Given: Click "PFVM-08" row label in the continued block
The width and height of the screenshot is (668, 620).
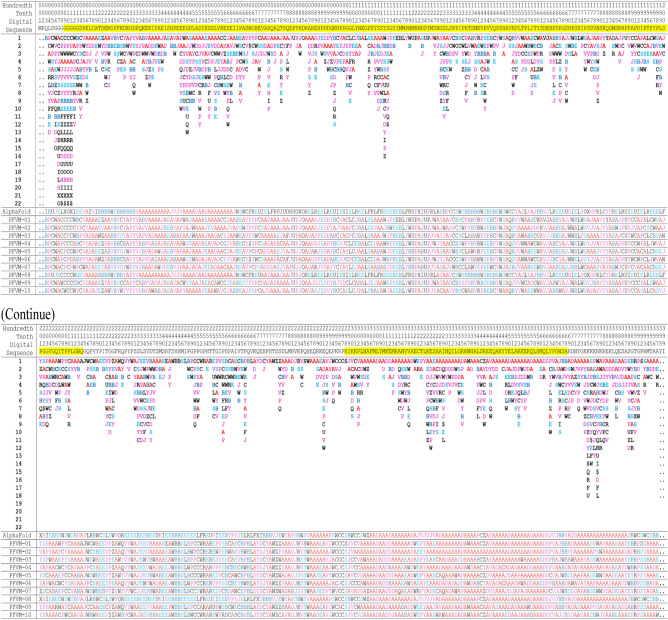Looking at the screenshot, I should click(x=20, y=599).
